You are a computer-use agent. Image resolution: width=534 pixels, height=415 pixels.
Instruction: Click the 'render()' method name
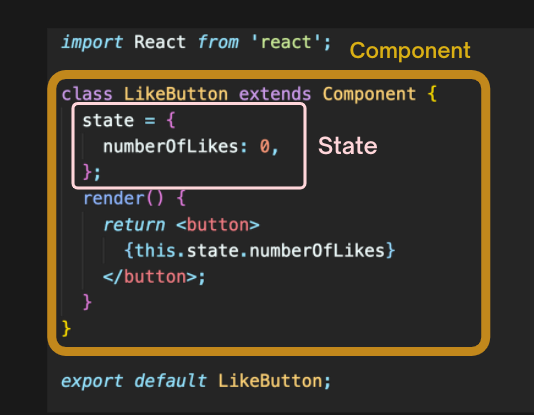tap(124, 198)
